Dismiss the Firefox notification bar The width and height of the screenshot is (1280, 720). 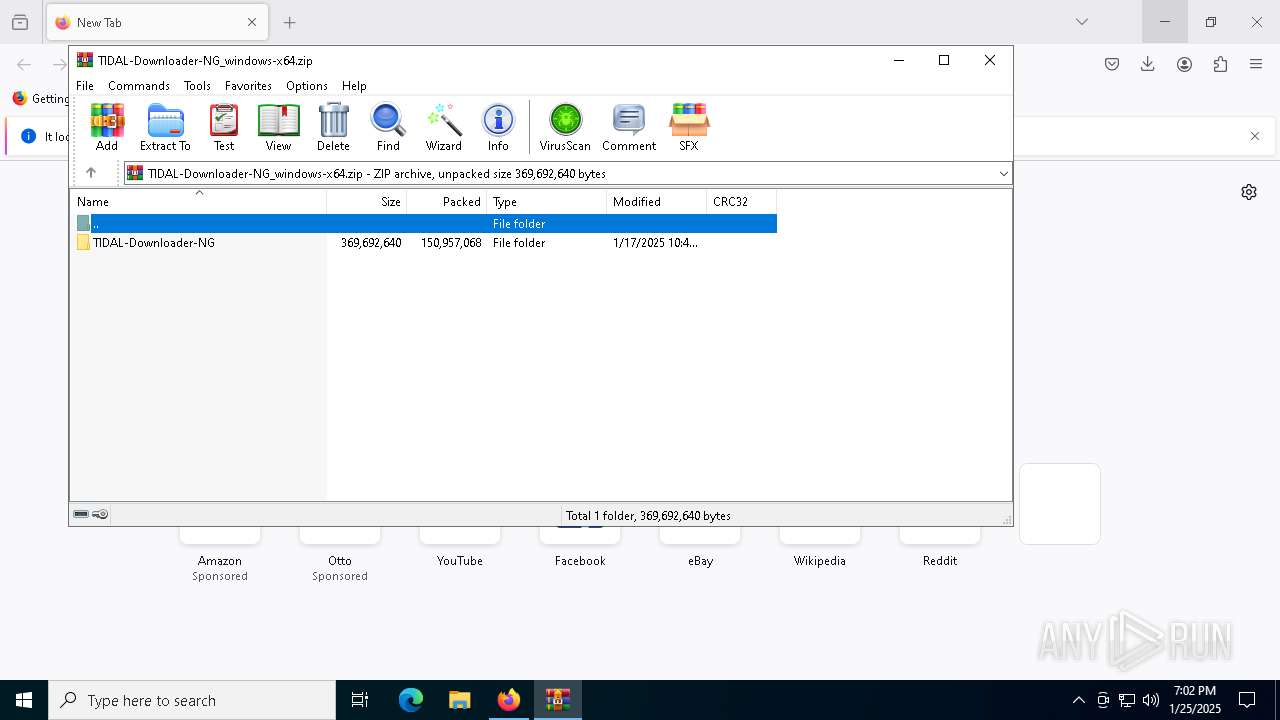[x=1255, y=136]
